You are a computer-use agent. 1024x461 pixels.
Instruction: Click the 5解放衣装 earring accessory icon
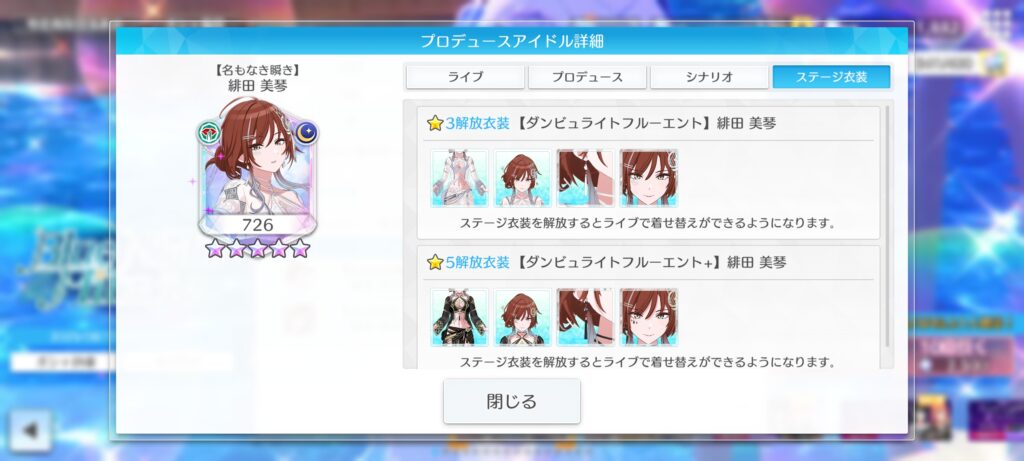pyautogui.click(x=586, y=317)
